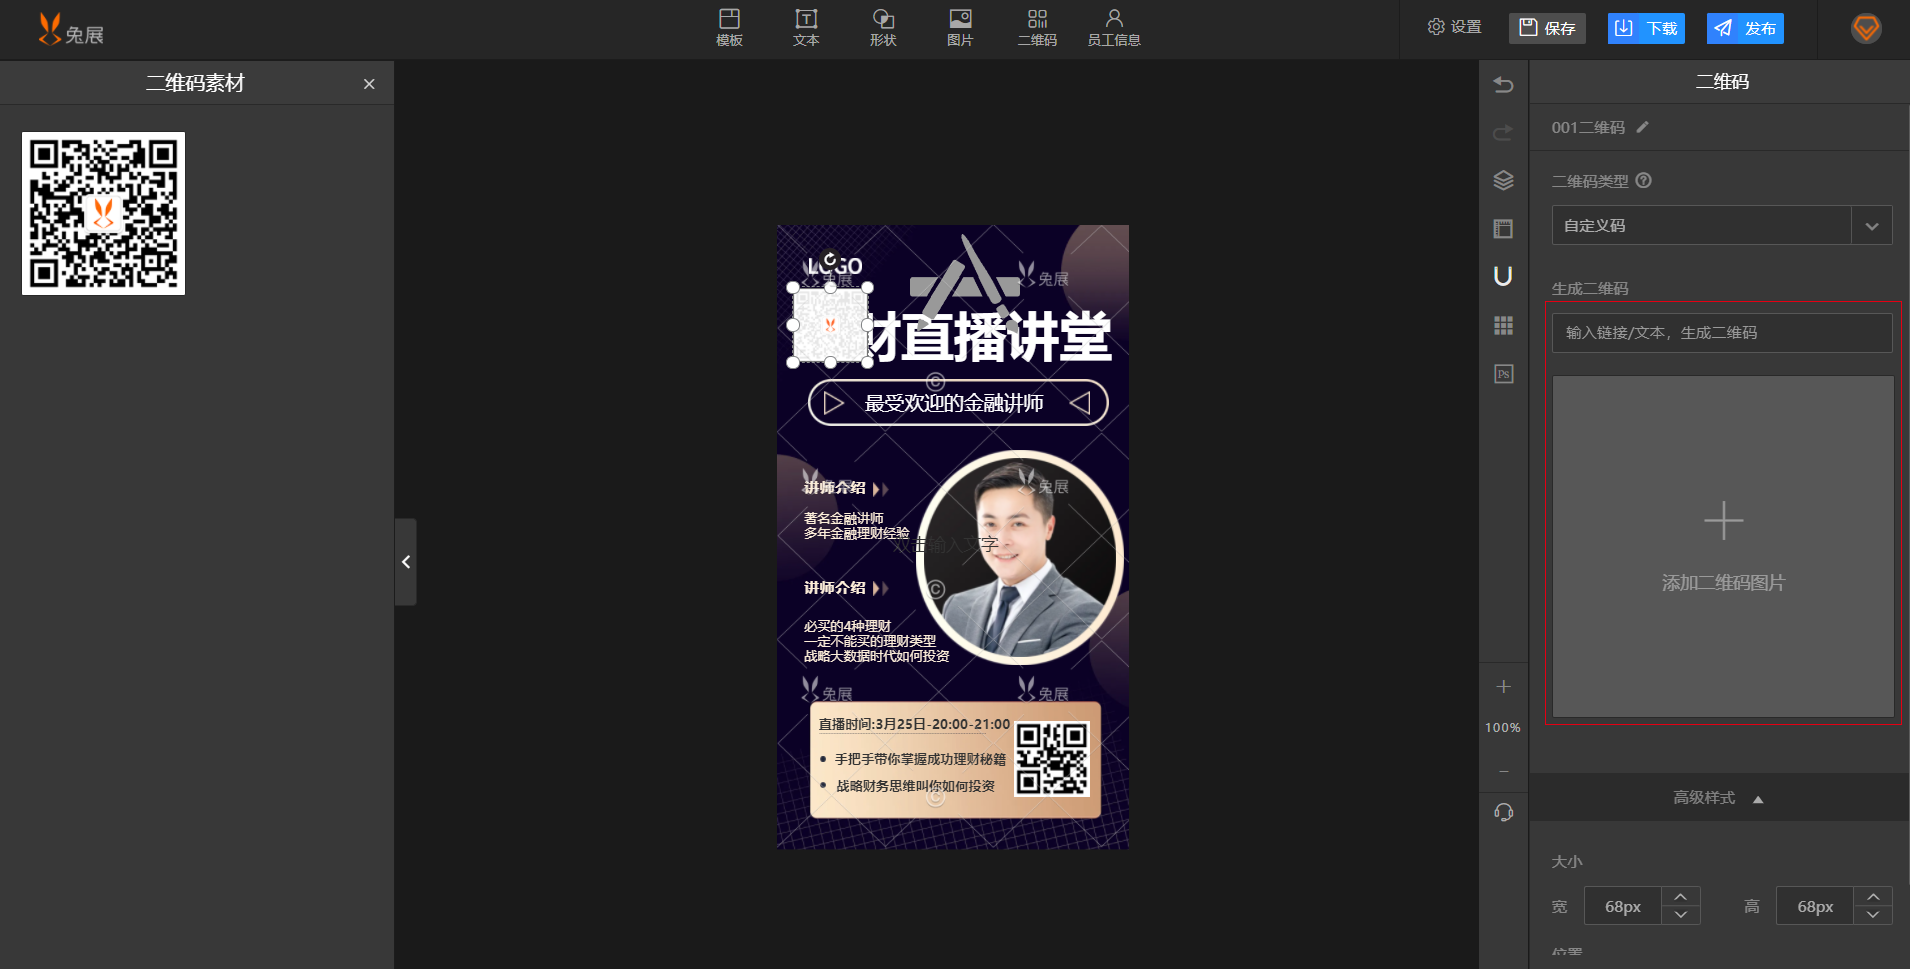Select the 最受欢迎的金融讲师 text on the poster
Screen dimensions: 1910x969
tap(954, 403)
